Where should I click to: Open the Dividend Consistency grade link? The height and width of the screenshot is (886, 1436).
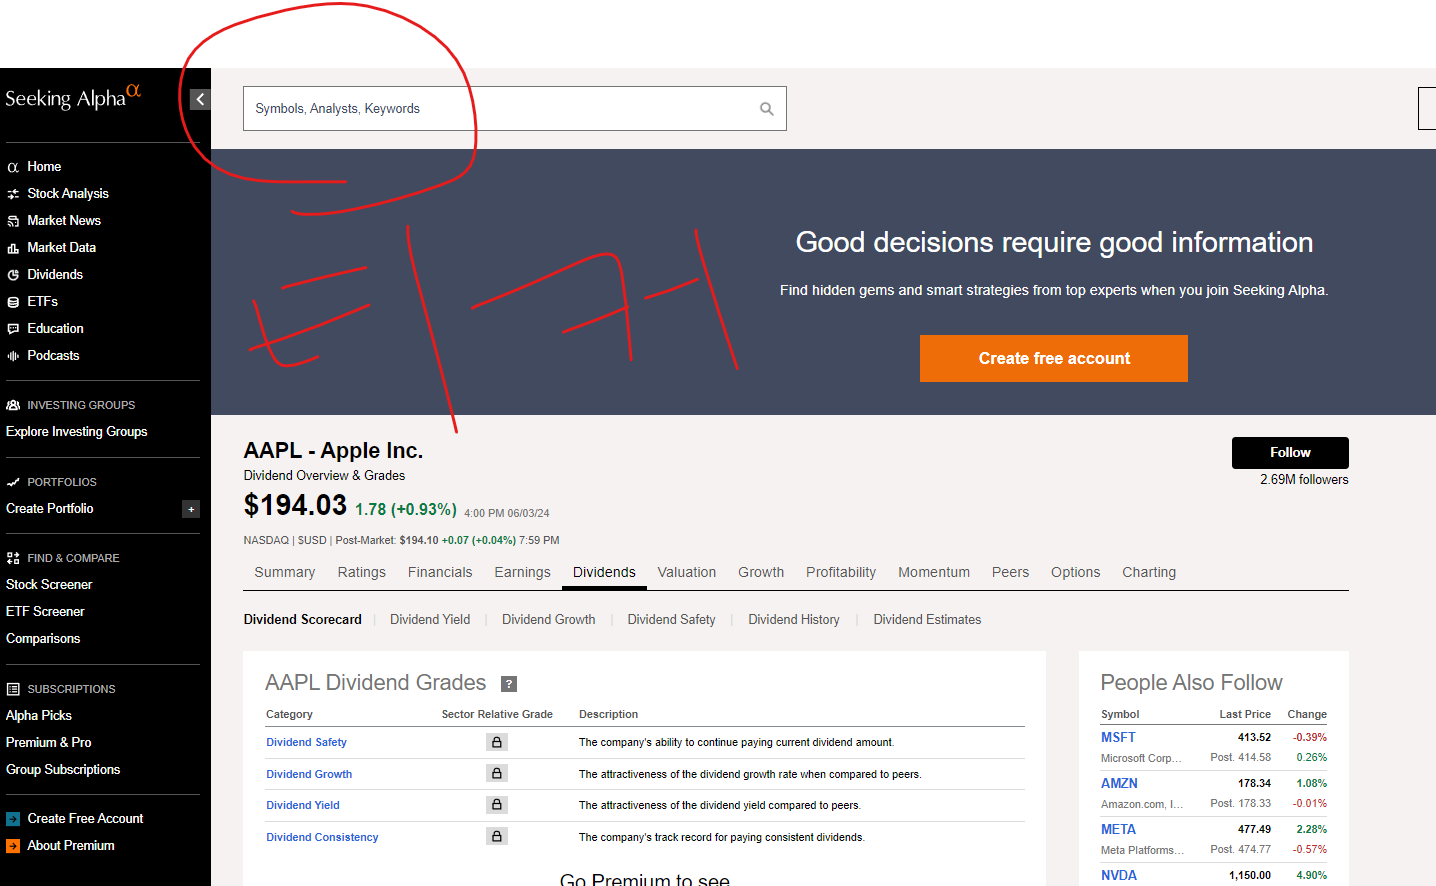pyautogui.click(x=322, y=837)
